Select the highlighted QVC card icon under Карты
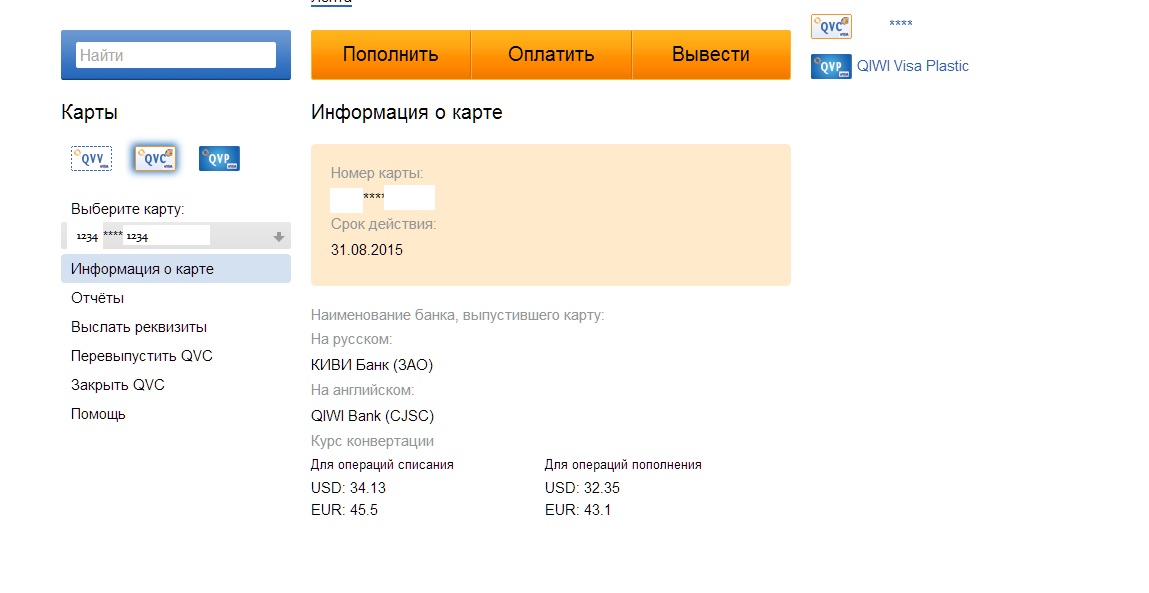 [155, 158]
